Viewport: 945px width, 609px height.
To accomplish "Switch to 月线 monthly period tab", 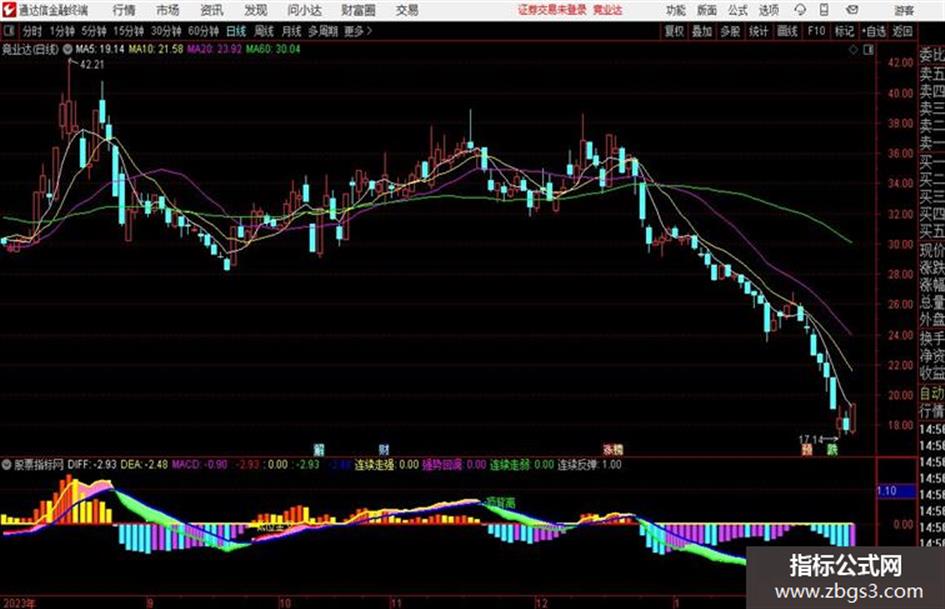I will pyautogui.click(x=292, y=31).
